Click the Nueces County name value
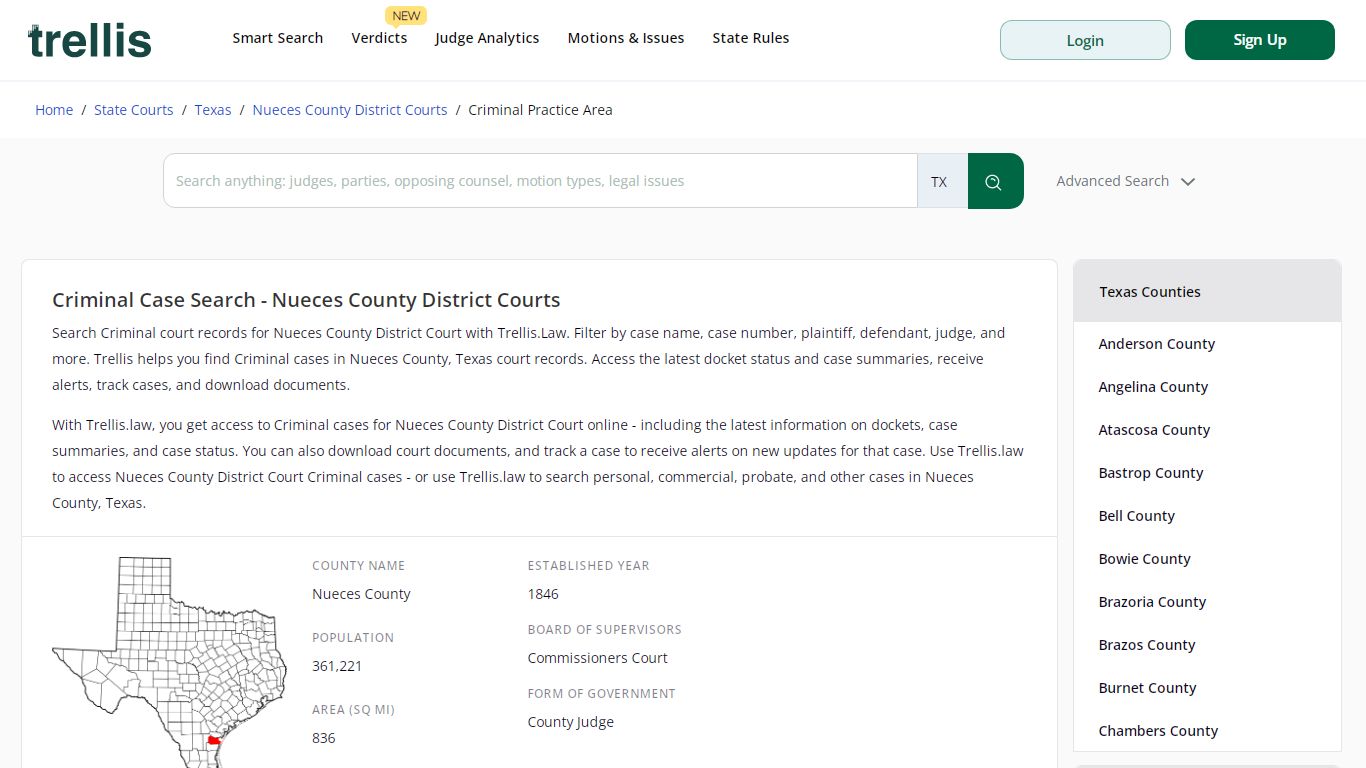This screenshot has width=1366, height=768. [x=361, y=594]
